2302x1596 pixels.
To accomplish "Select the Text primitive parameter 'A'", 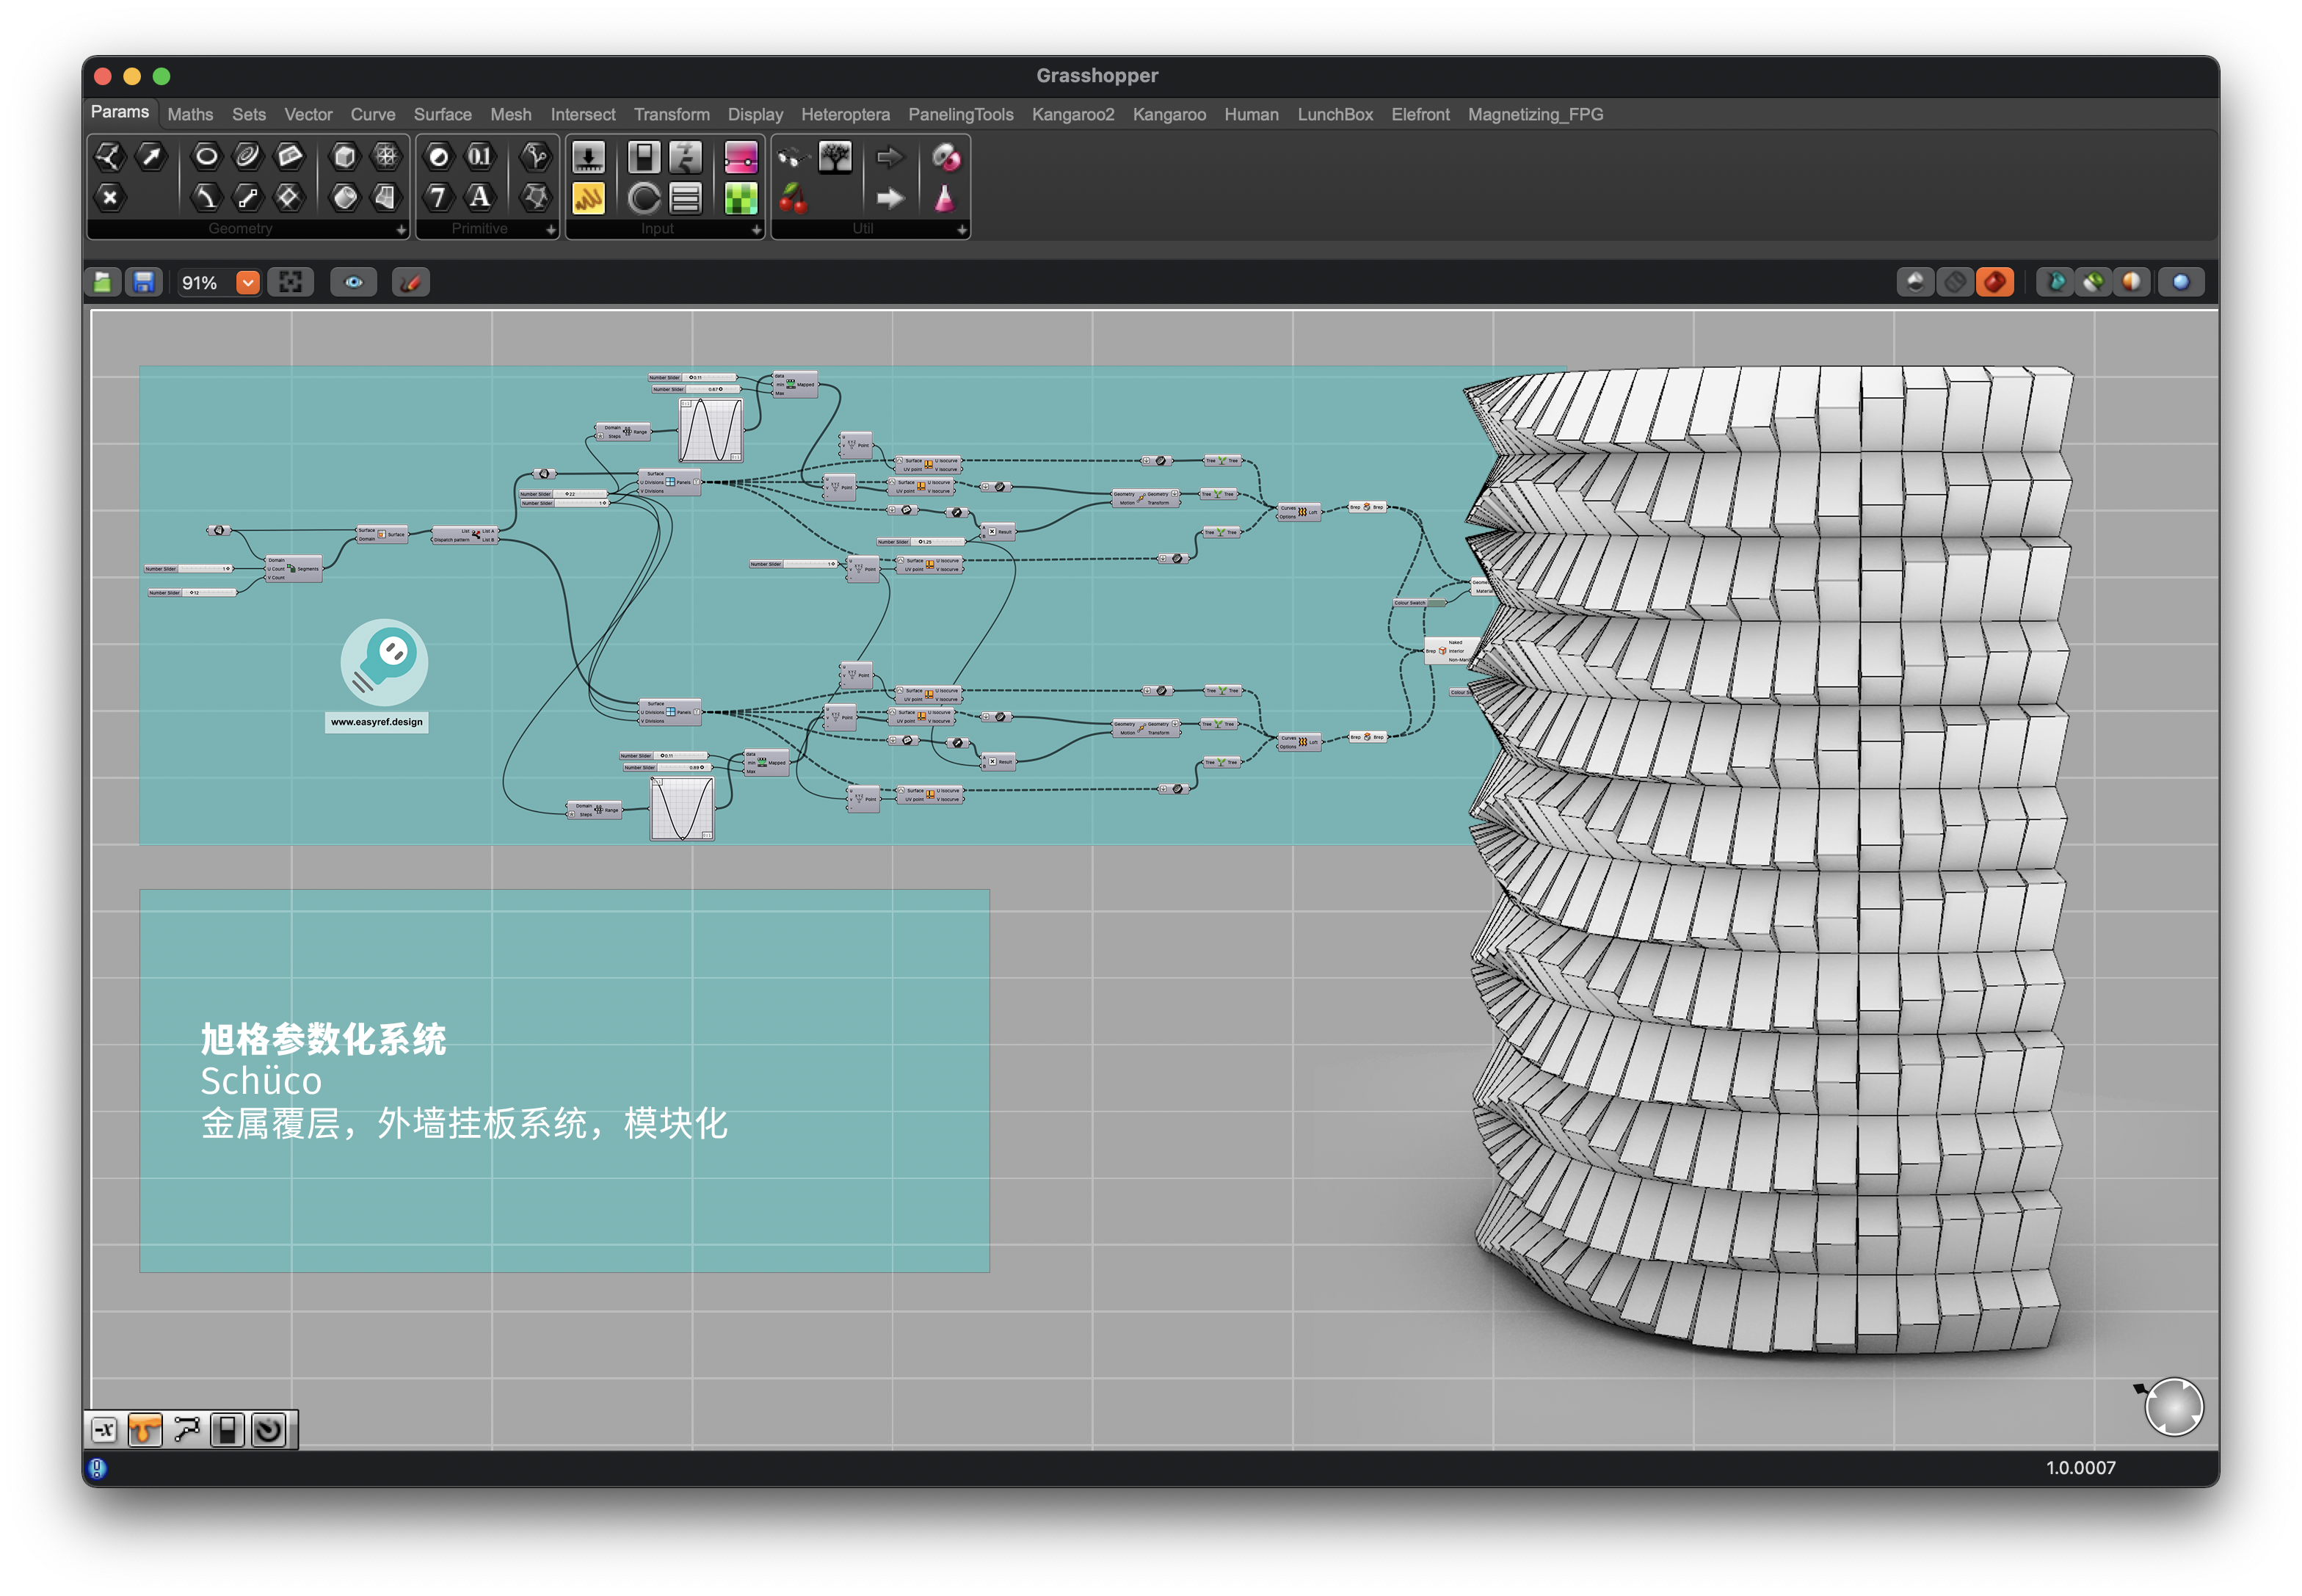I will [x=481, y=198].
